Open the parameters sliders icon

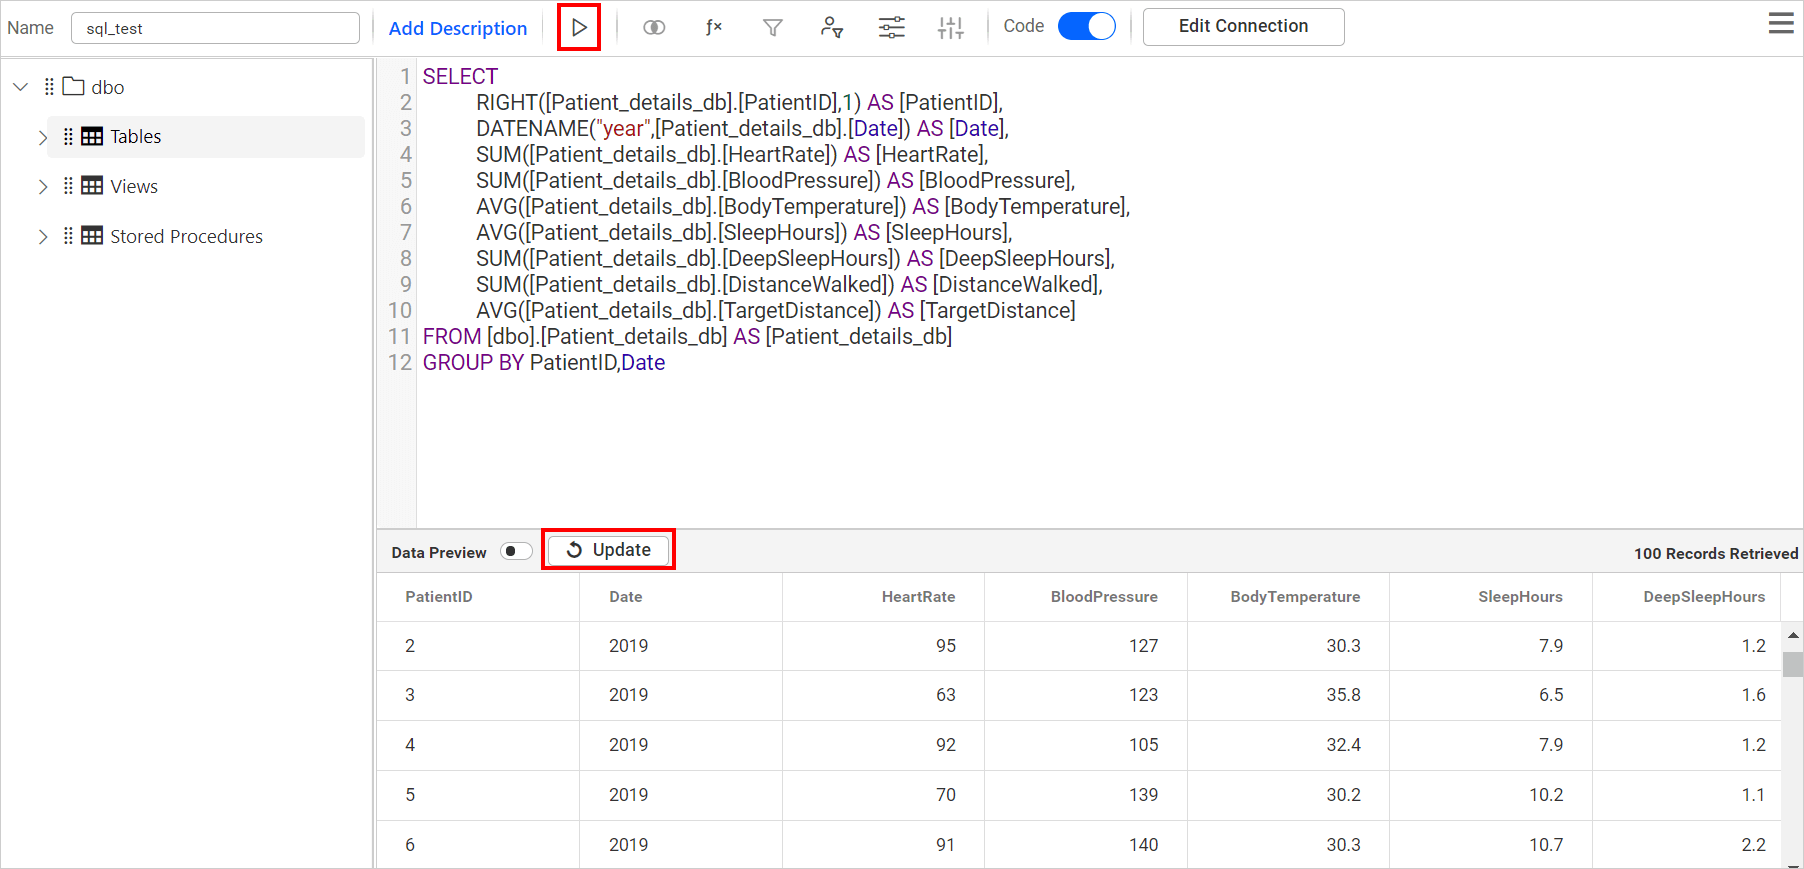coord(892,27)
